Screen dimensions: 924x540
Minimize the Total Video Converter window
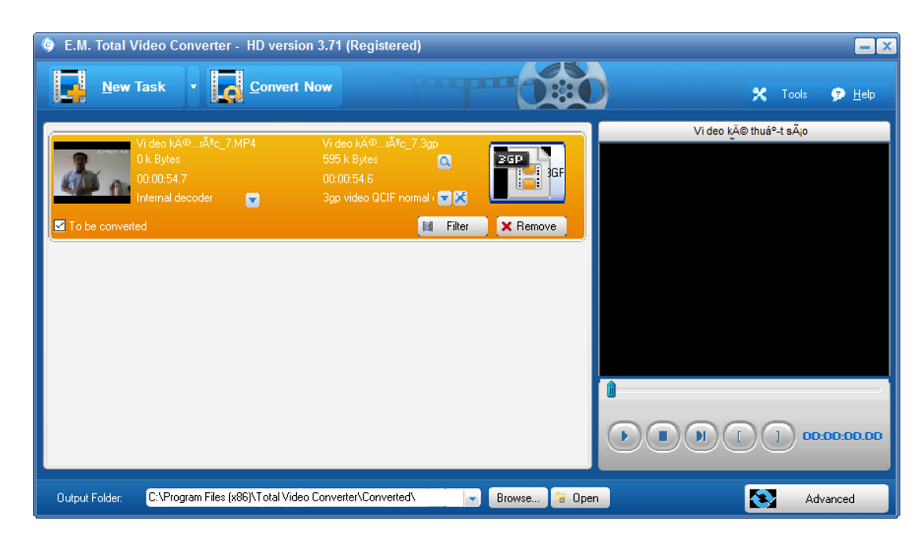(864, 46)
